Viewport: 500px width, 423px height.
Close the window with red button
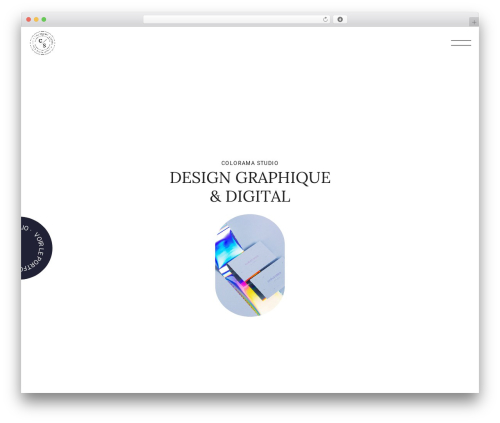(29, 20)
